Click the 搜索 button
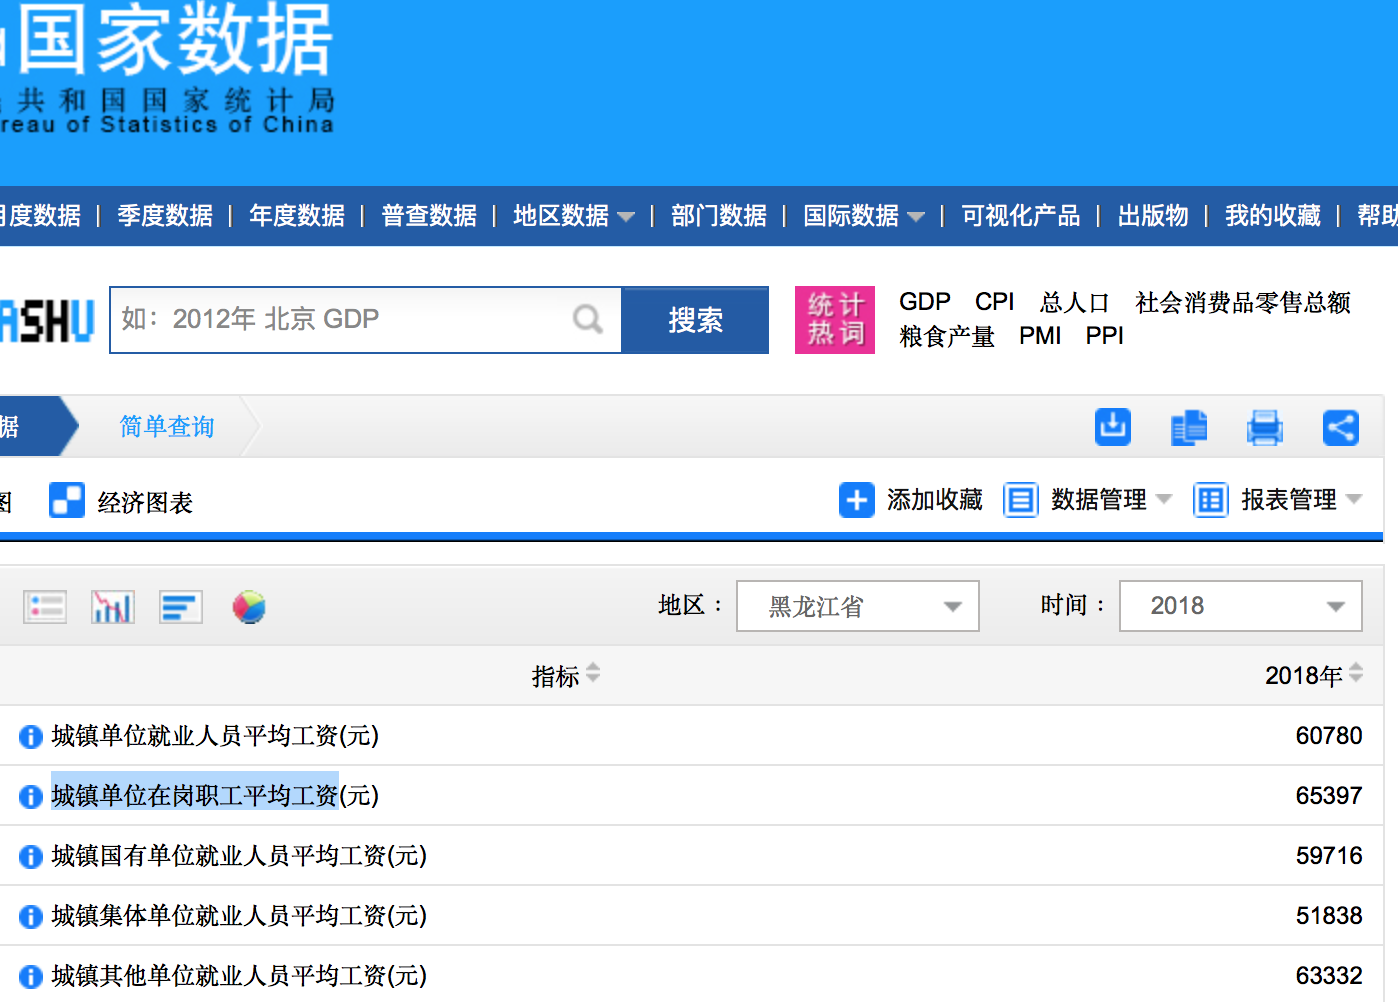 [695, 320]
